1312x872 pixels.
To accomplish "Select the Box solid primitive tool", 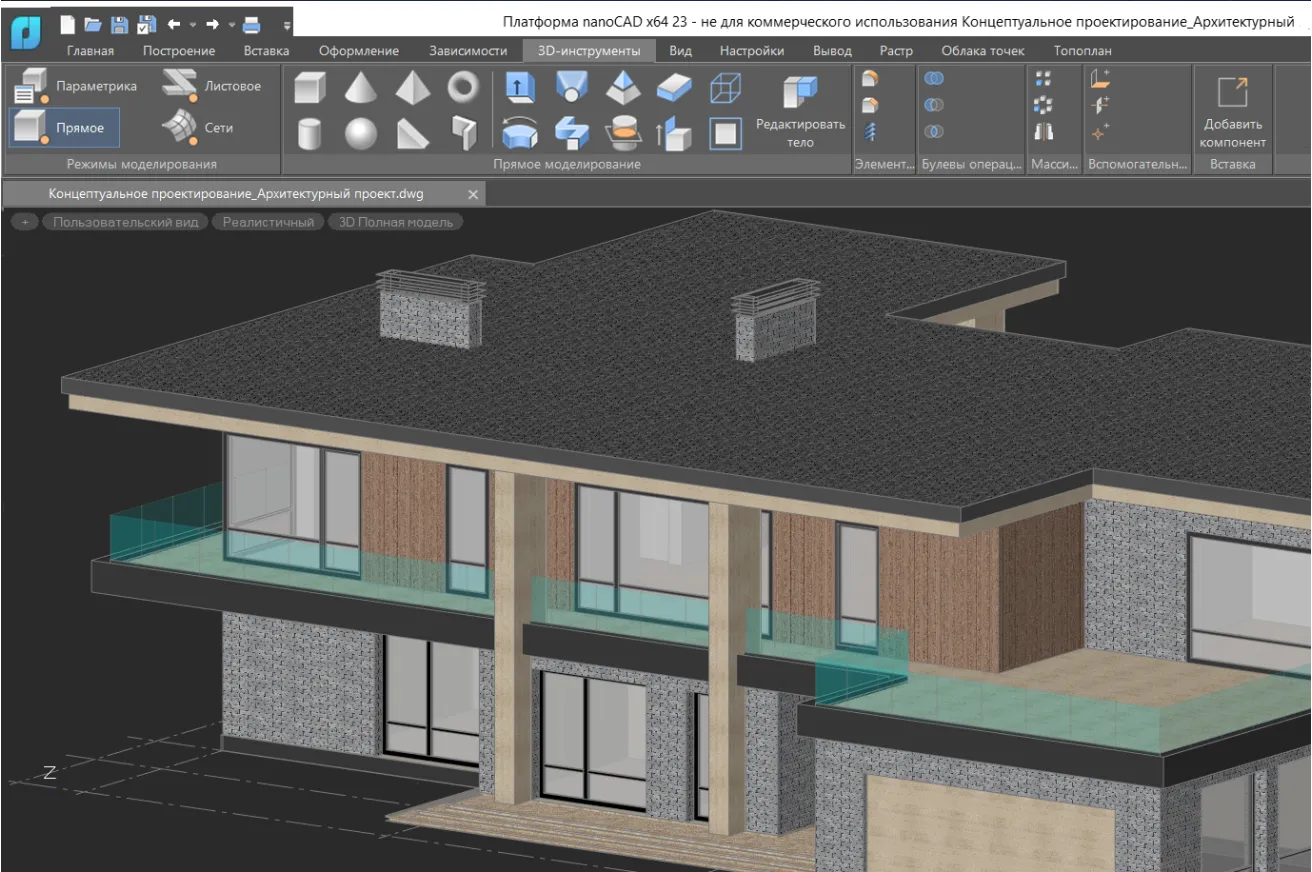I will (x=310, y=88).
